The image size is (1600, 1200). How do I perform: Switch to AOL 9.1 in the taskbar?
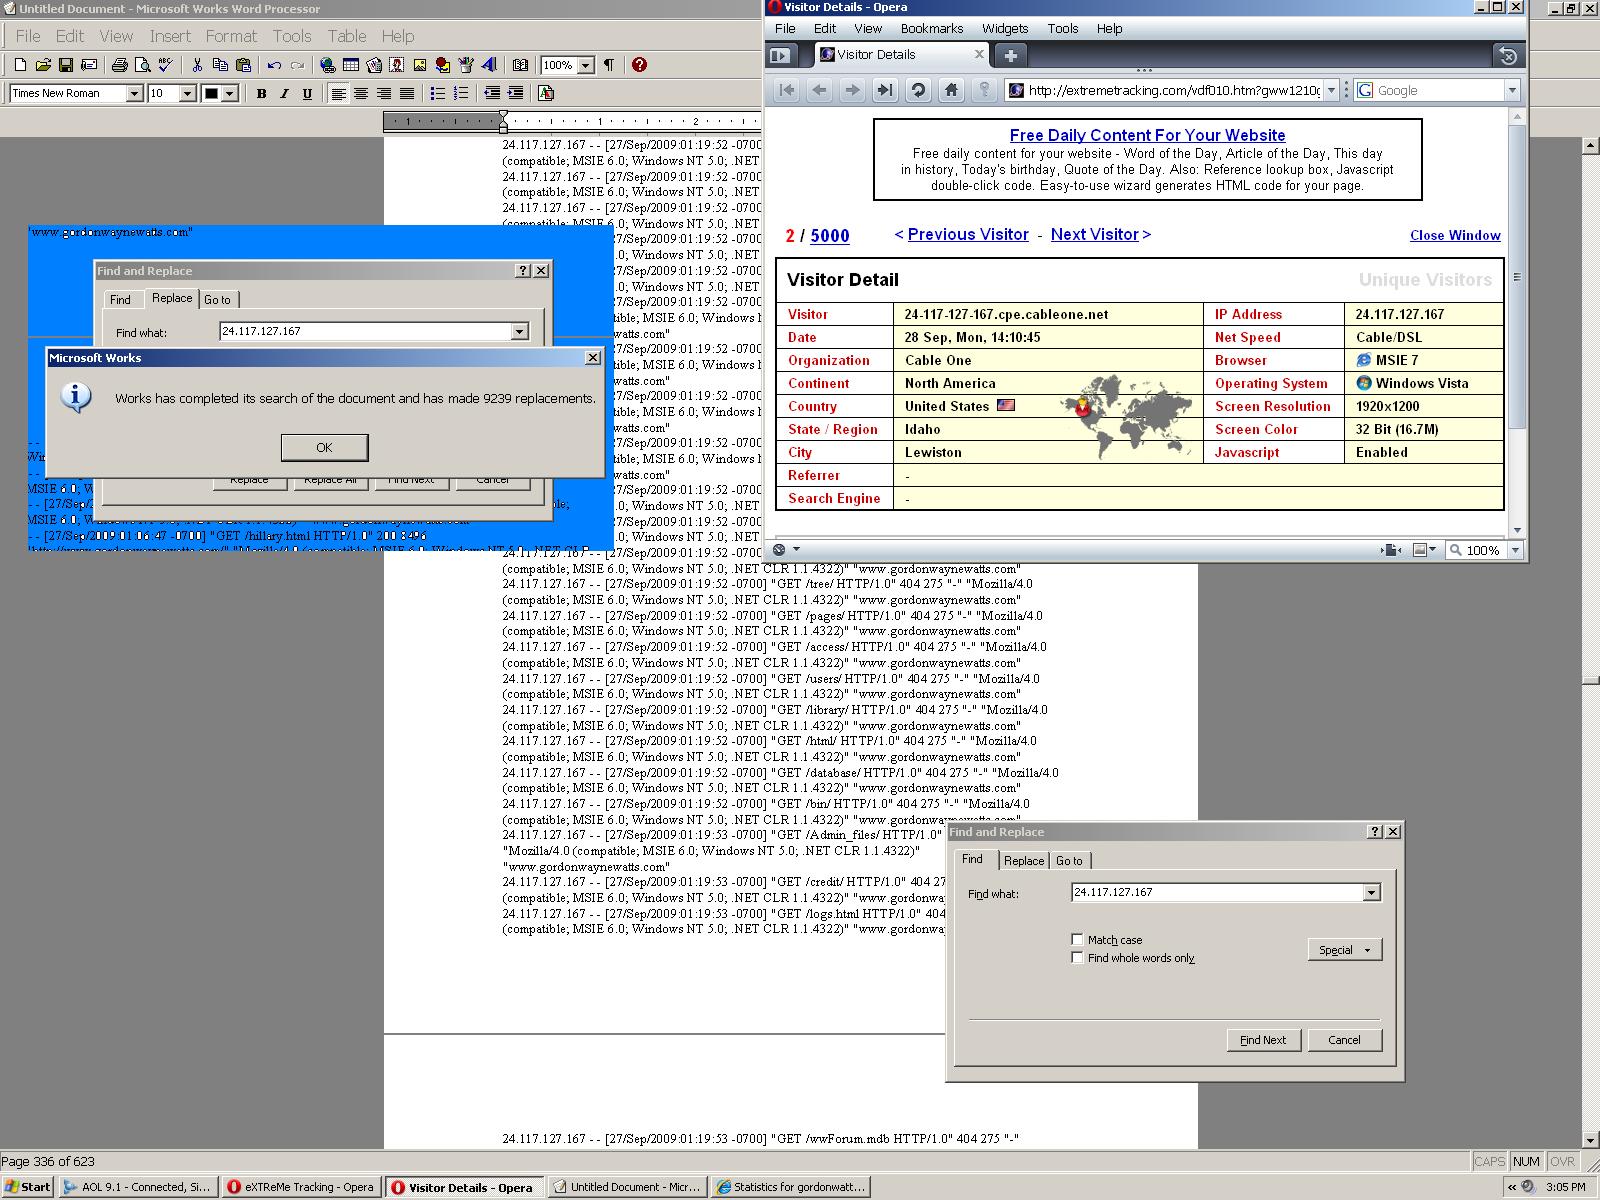[x=138, y=1187]
